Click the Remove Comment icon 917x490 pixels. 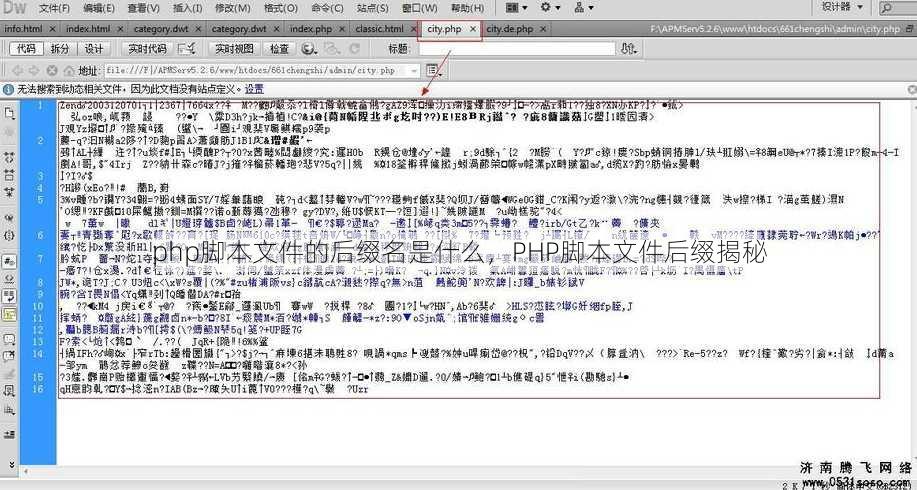click(9, 356)
